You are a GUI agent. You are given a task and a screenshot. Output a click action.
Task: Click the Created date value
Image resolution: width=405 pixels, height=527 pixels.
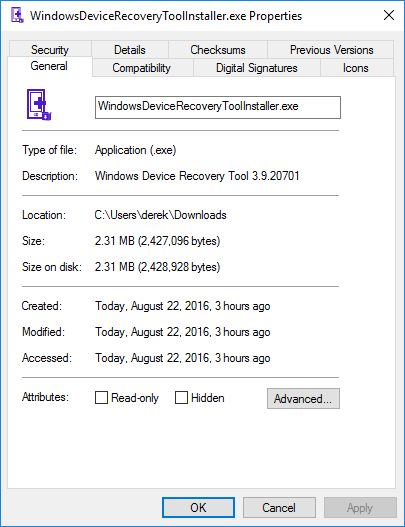183,306
